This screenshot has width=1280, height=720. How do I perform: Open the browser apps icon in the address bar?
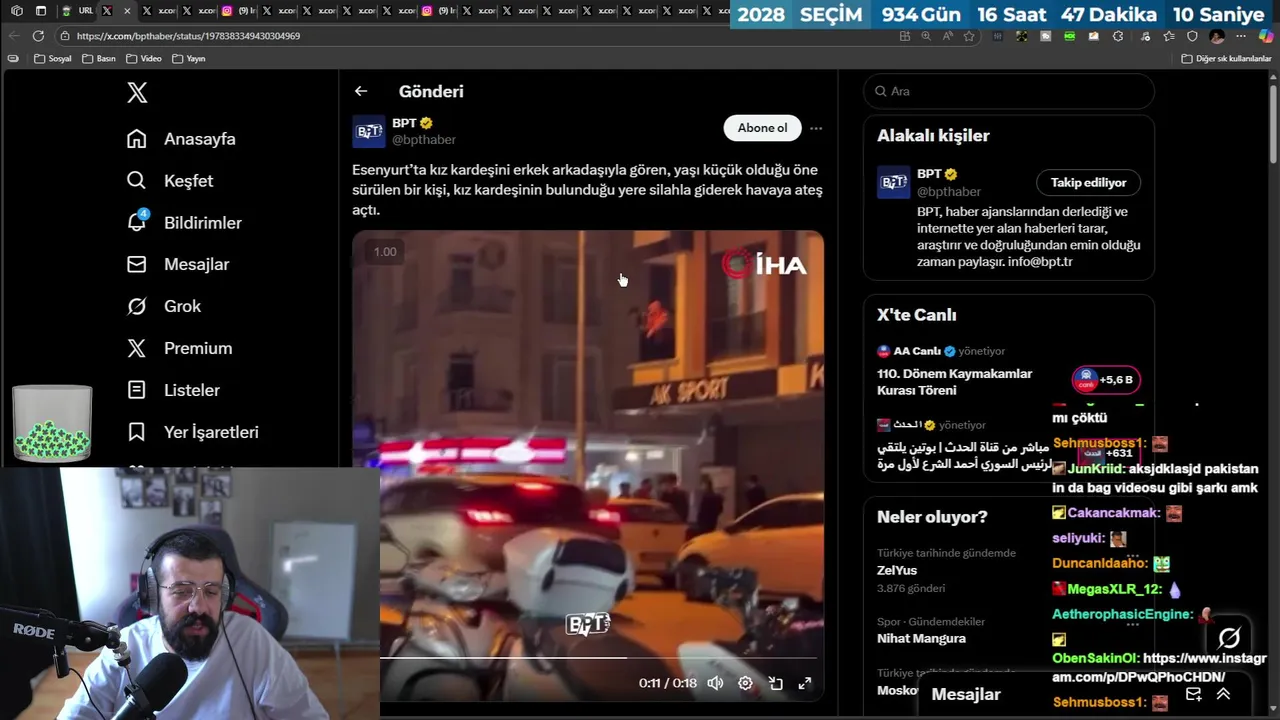point(905,36)
